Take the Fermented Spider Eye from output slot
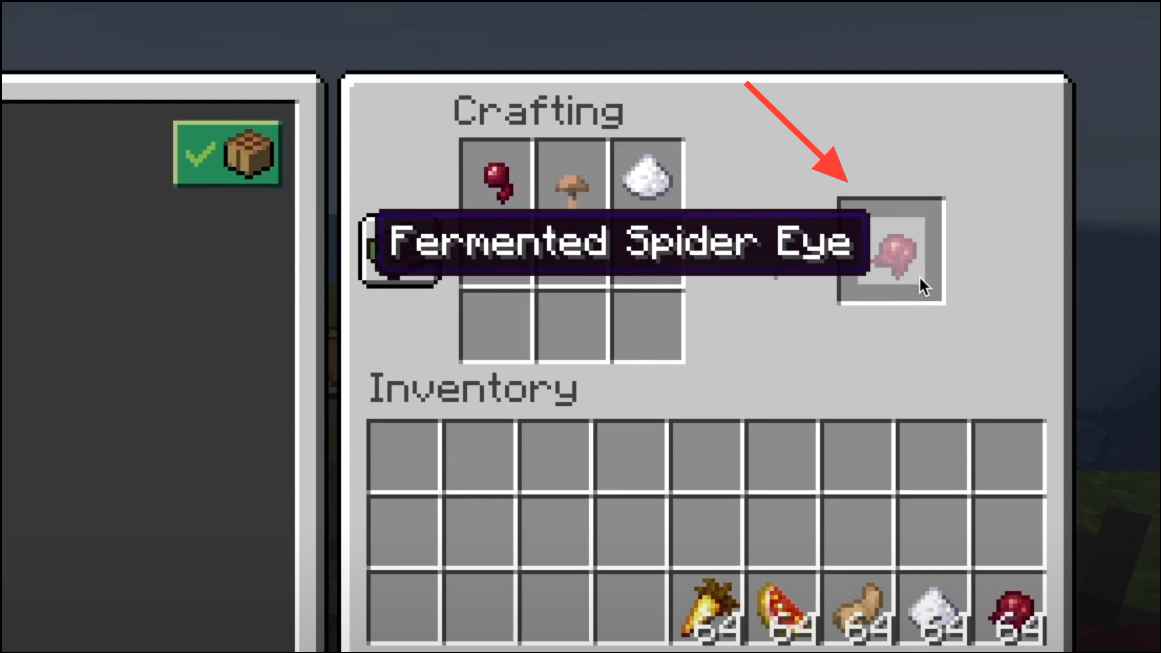This screenshot has width=1161, height=653. (891, 251)
